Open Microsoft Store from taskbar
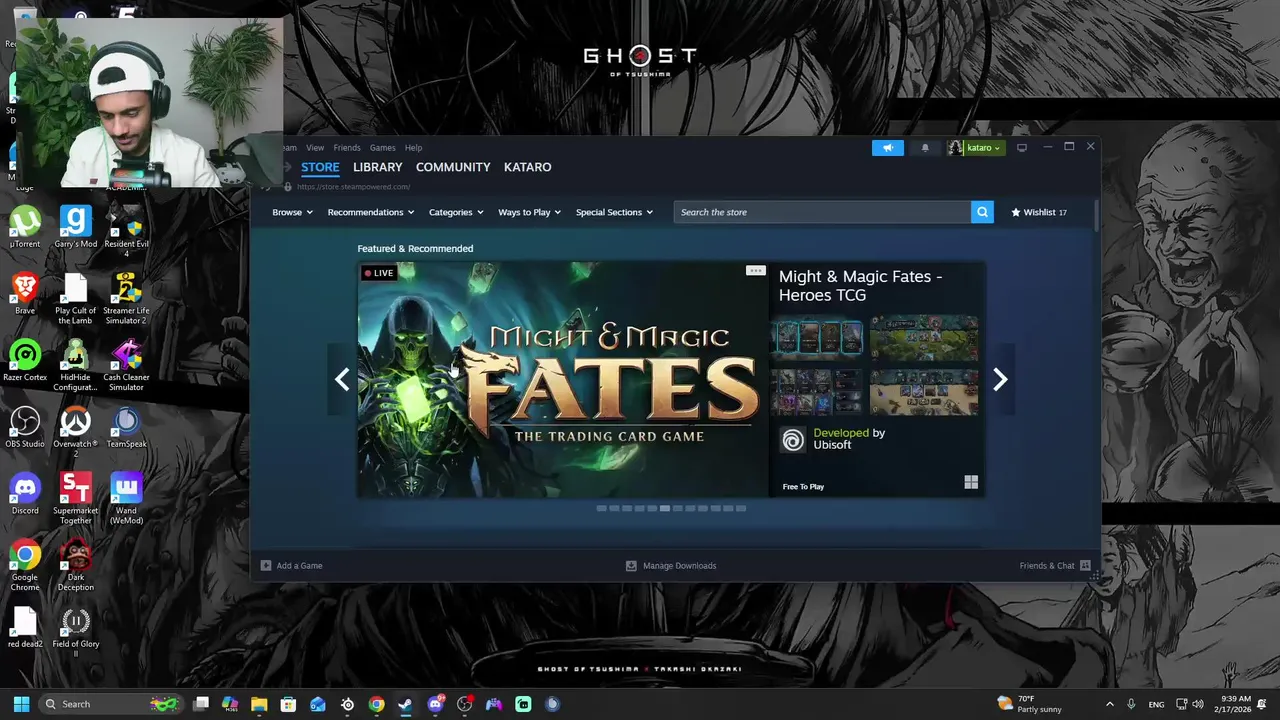Viewport: 1280px width, 720px height. [x=288, y=704]
